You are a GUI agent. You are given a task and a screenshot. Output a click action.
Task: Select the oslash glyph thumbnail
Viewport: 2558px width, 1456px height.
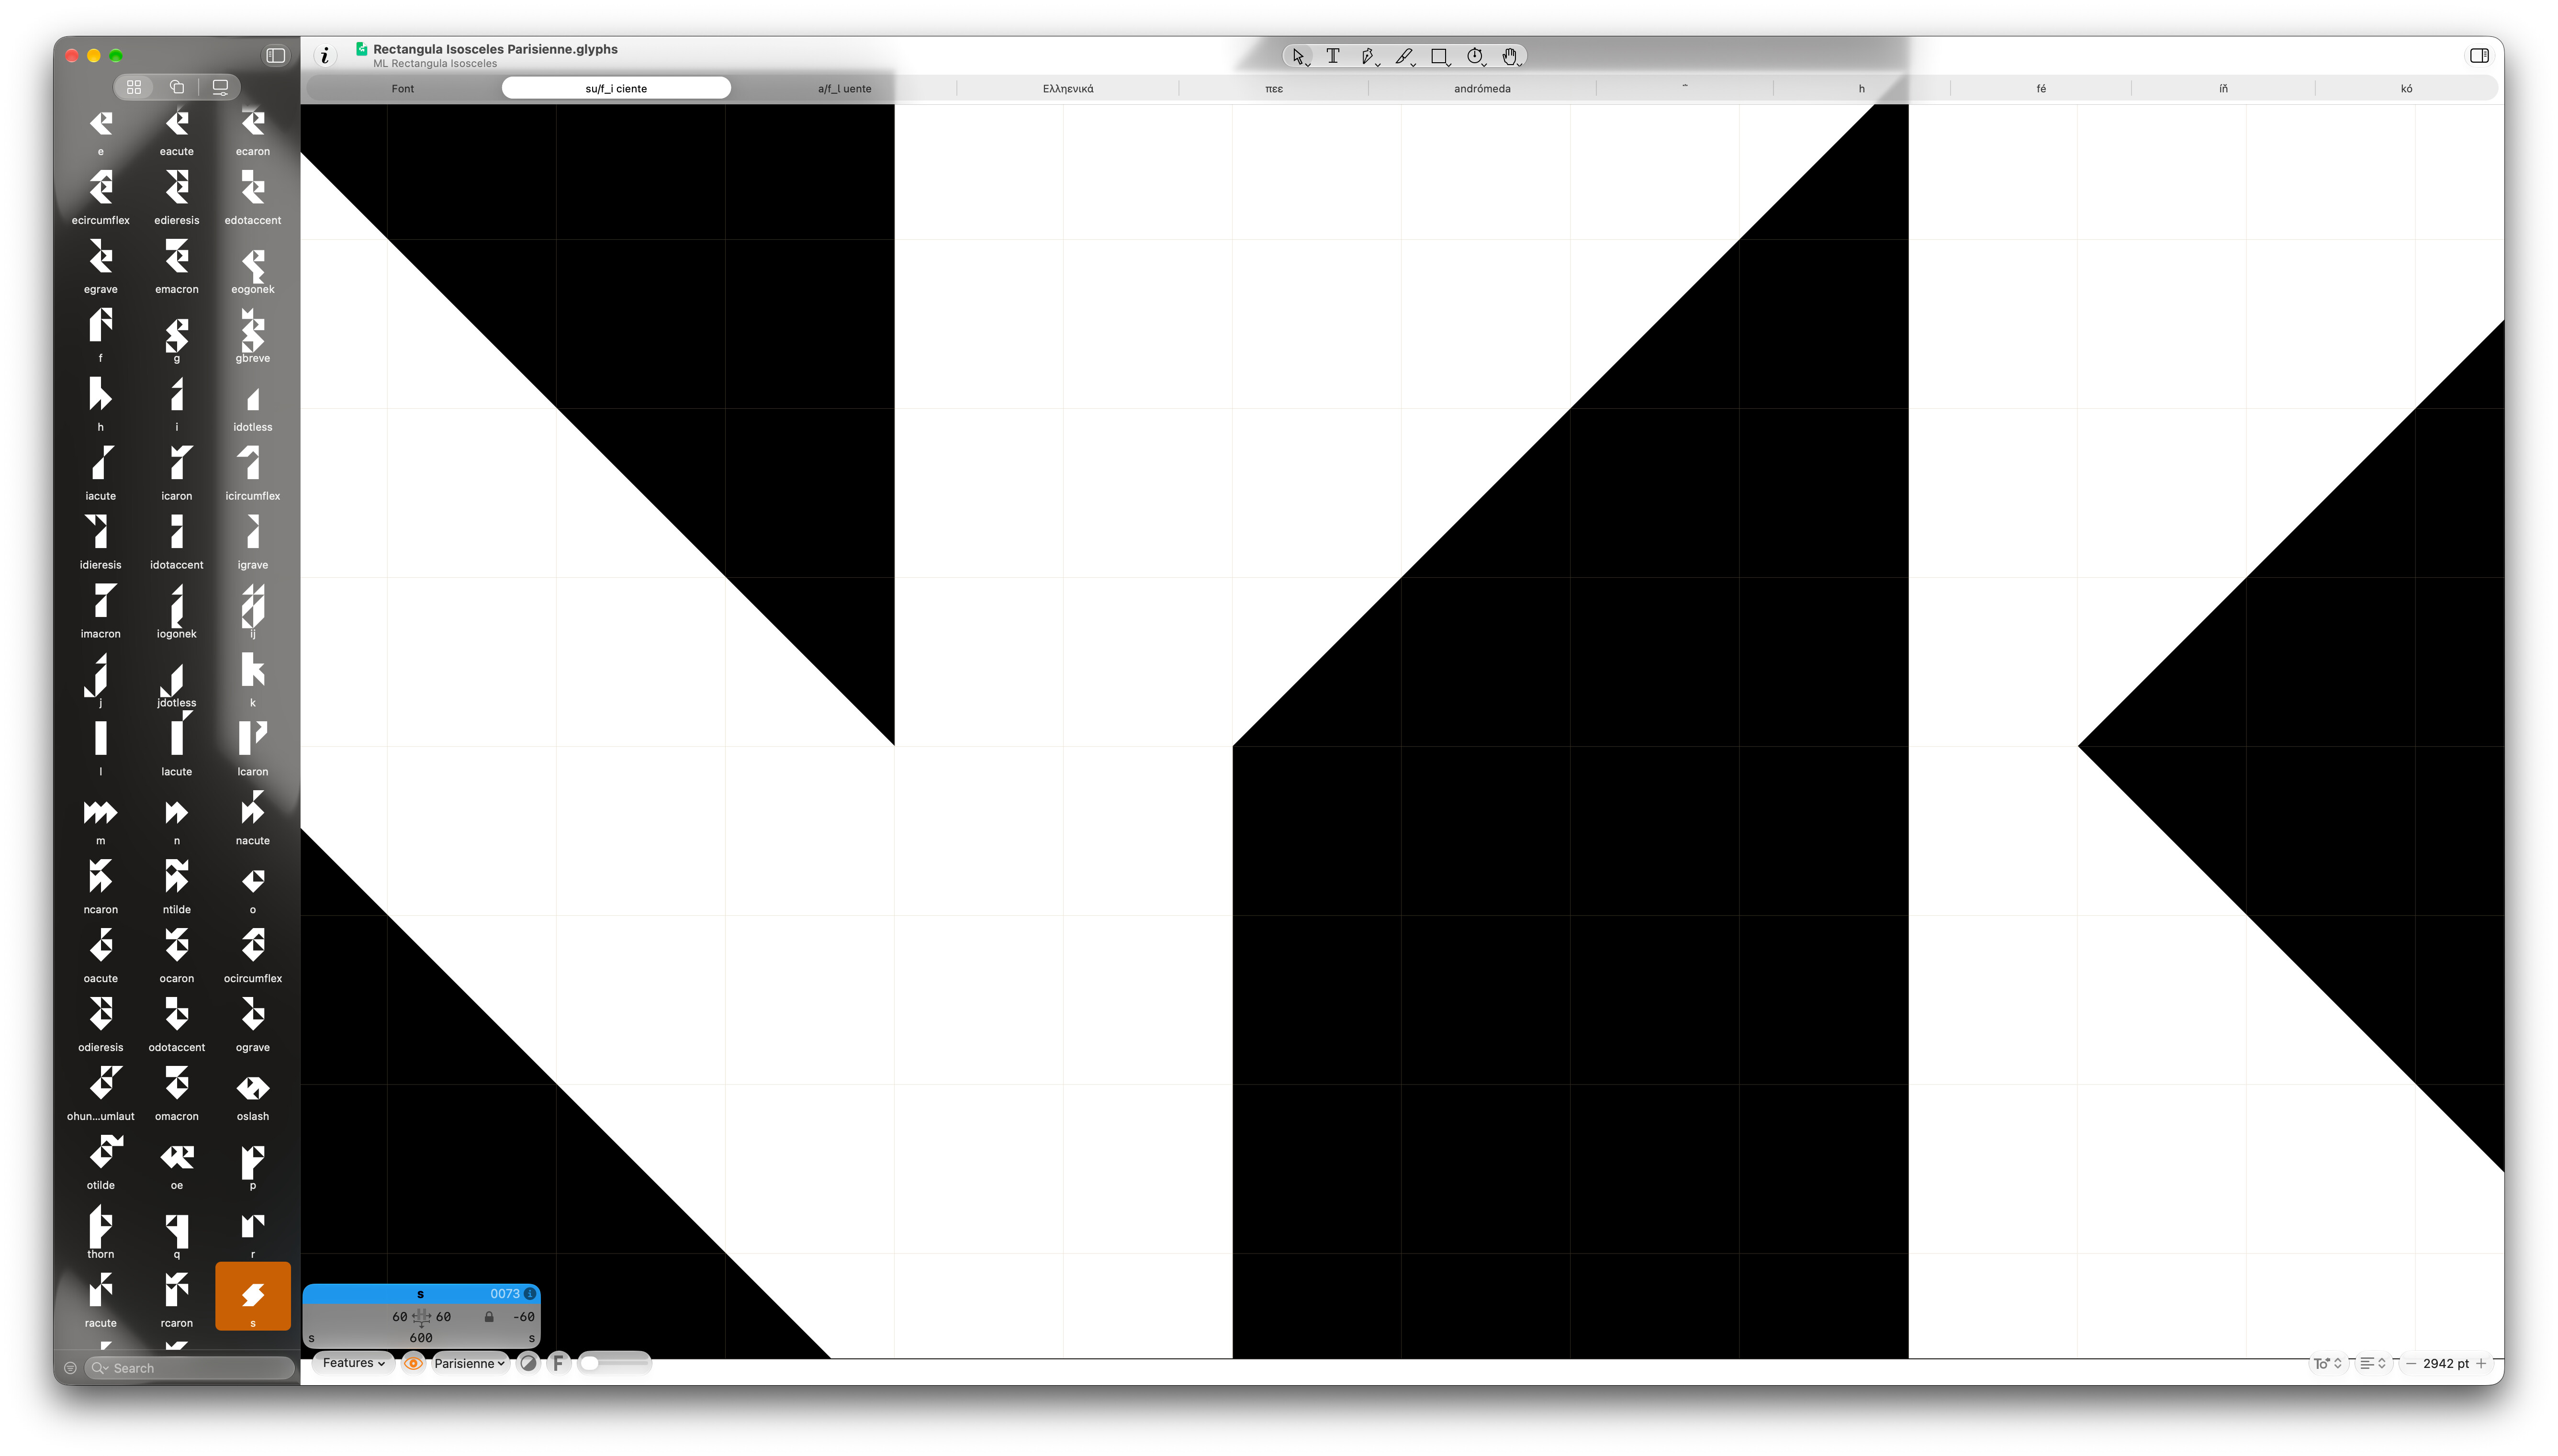tap(253, 1096)
